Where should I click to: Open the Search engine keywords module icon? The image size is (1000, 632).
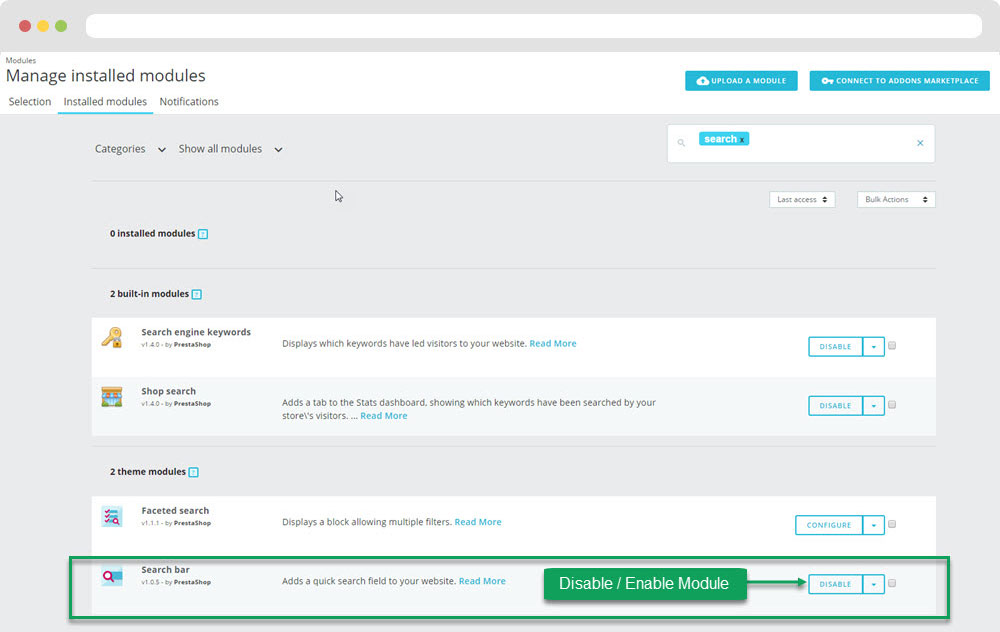pos(112,337)
